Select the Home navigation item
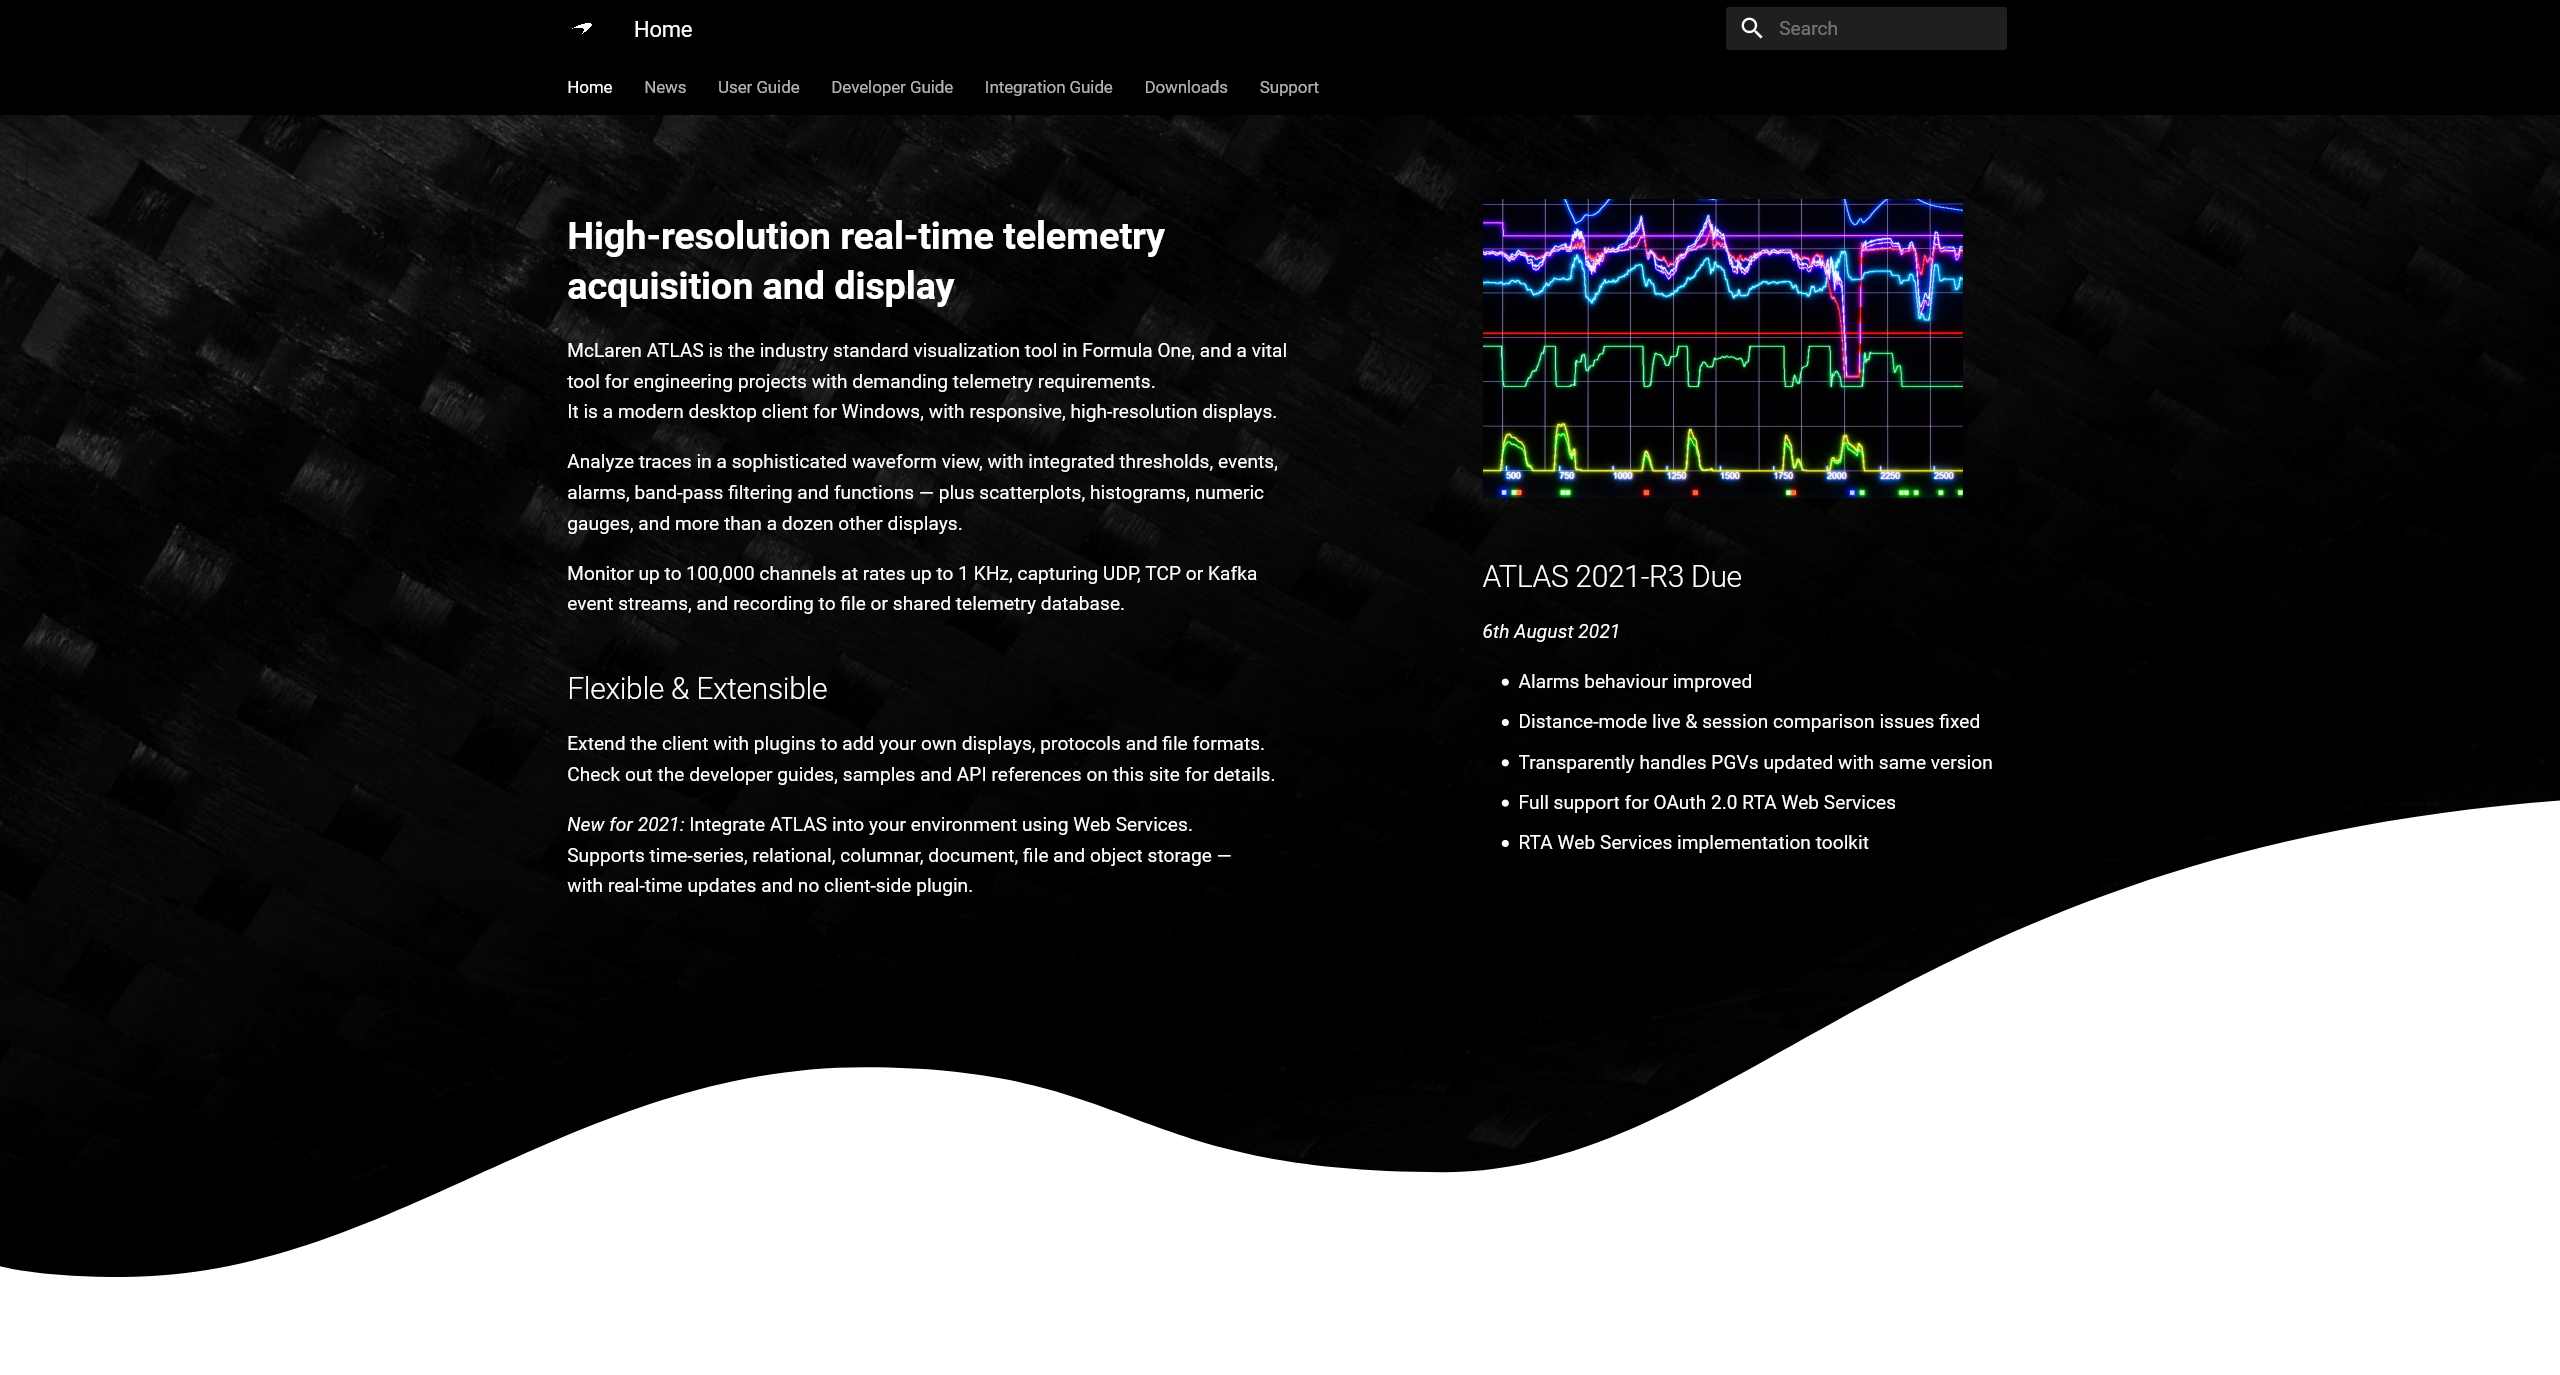The height and width of the screenshot is (1375, 2560). [x=590, y=88]
